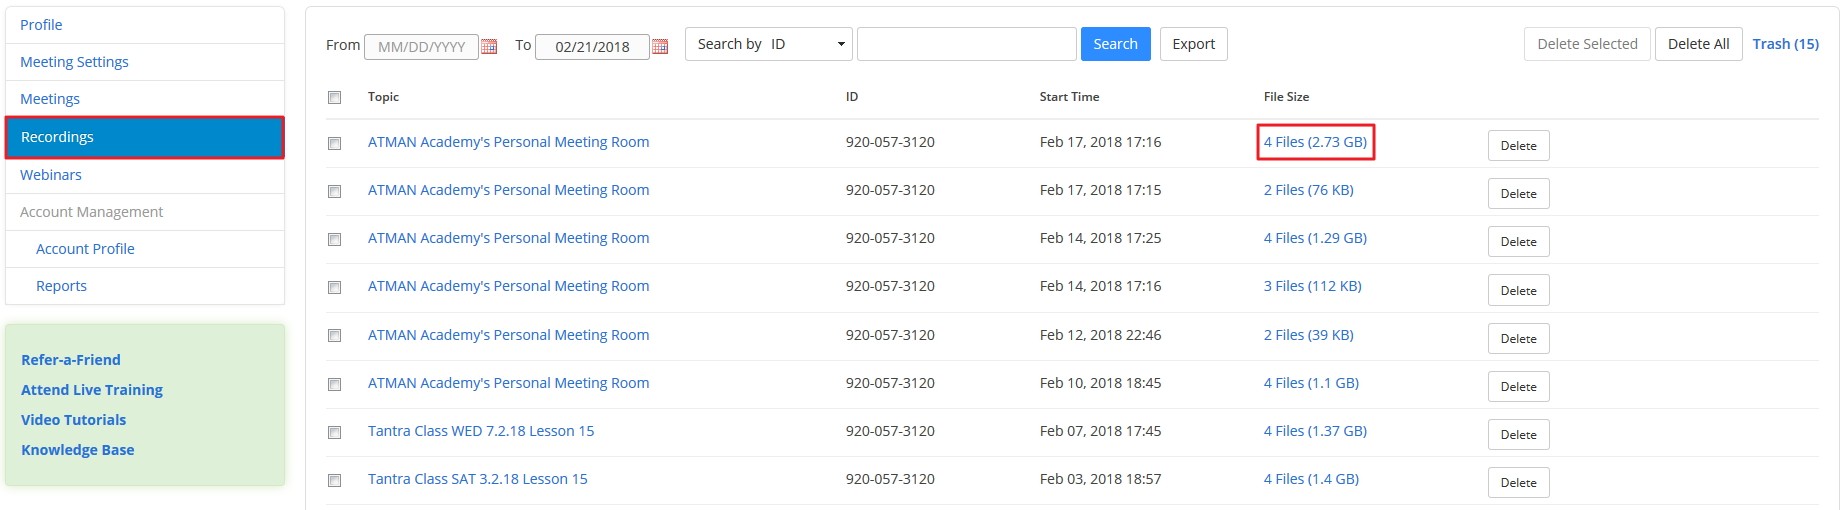This screenshot has height=510, width=1845.
Task: Click the From date input field
Action: pyautogui.click(x=421, y=47)
